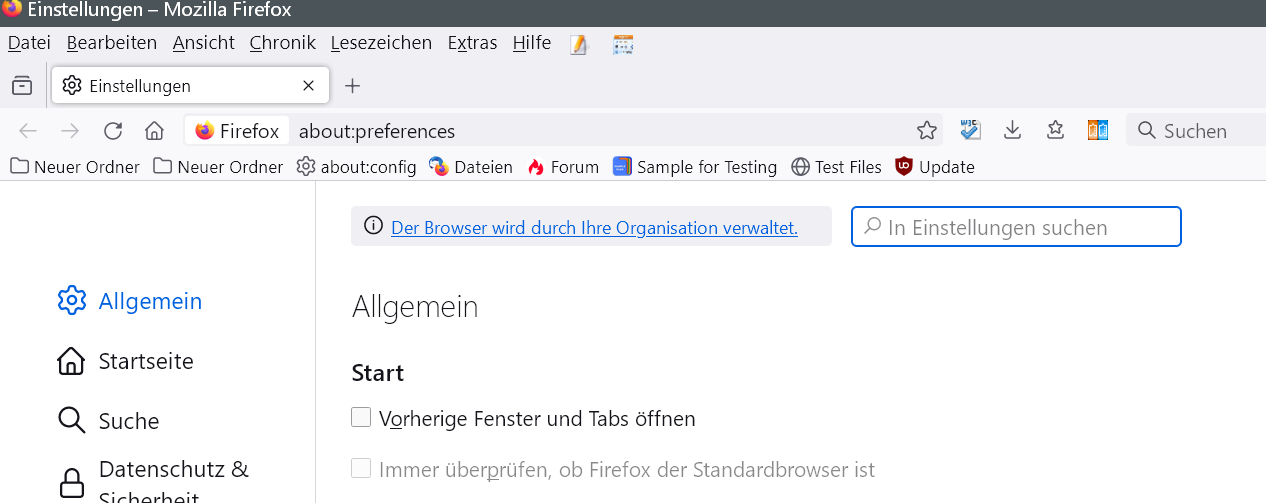Open the Downloads toolbar icon
Screen dimensions: 1266x503
point(1012,130)
